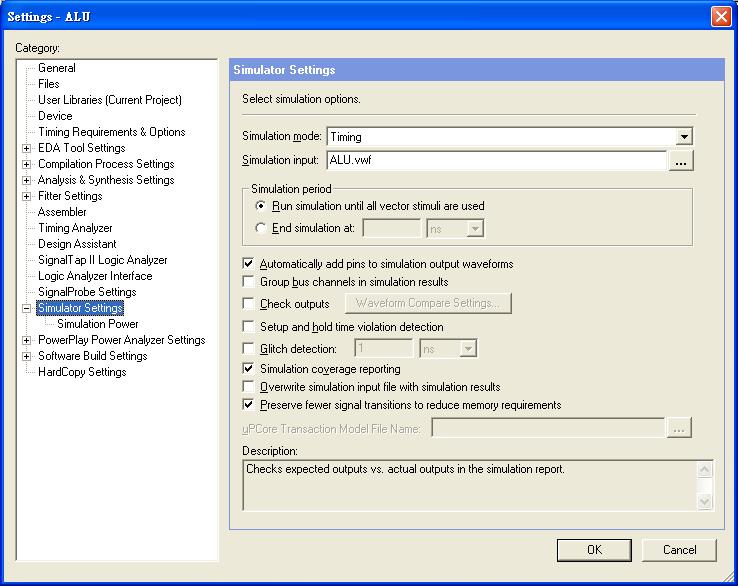Expand the Fitter Settings node

pyautogui.click(x=27, y=196)
